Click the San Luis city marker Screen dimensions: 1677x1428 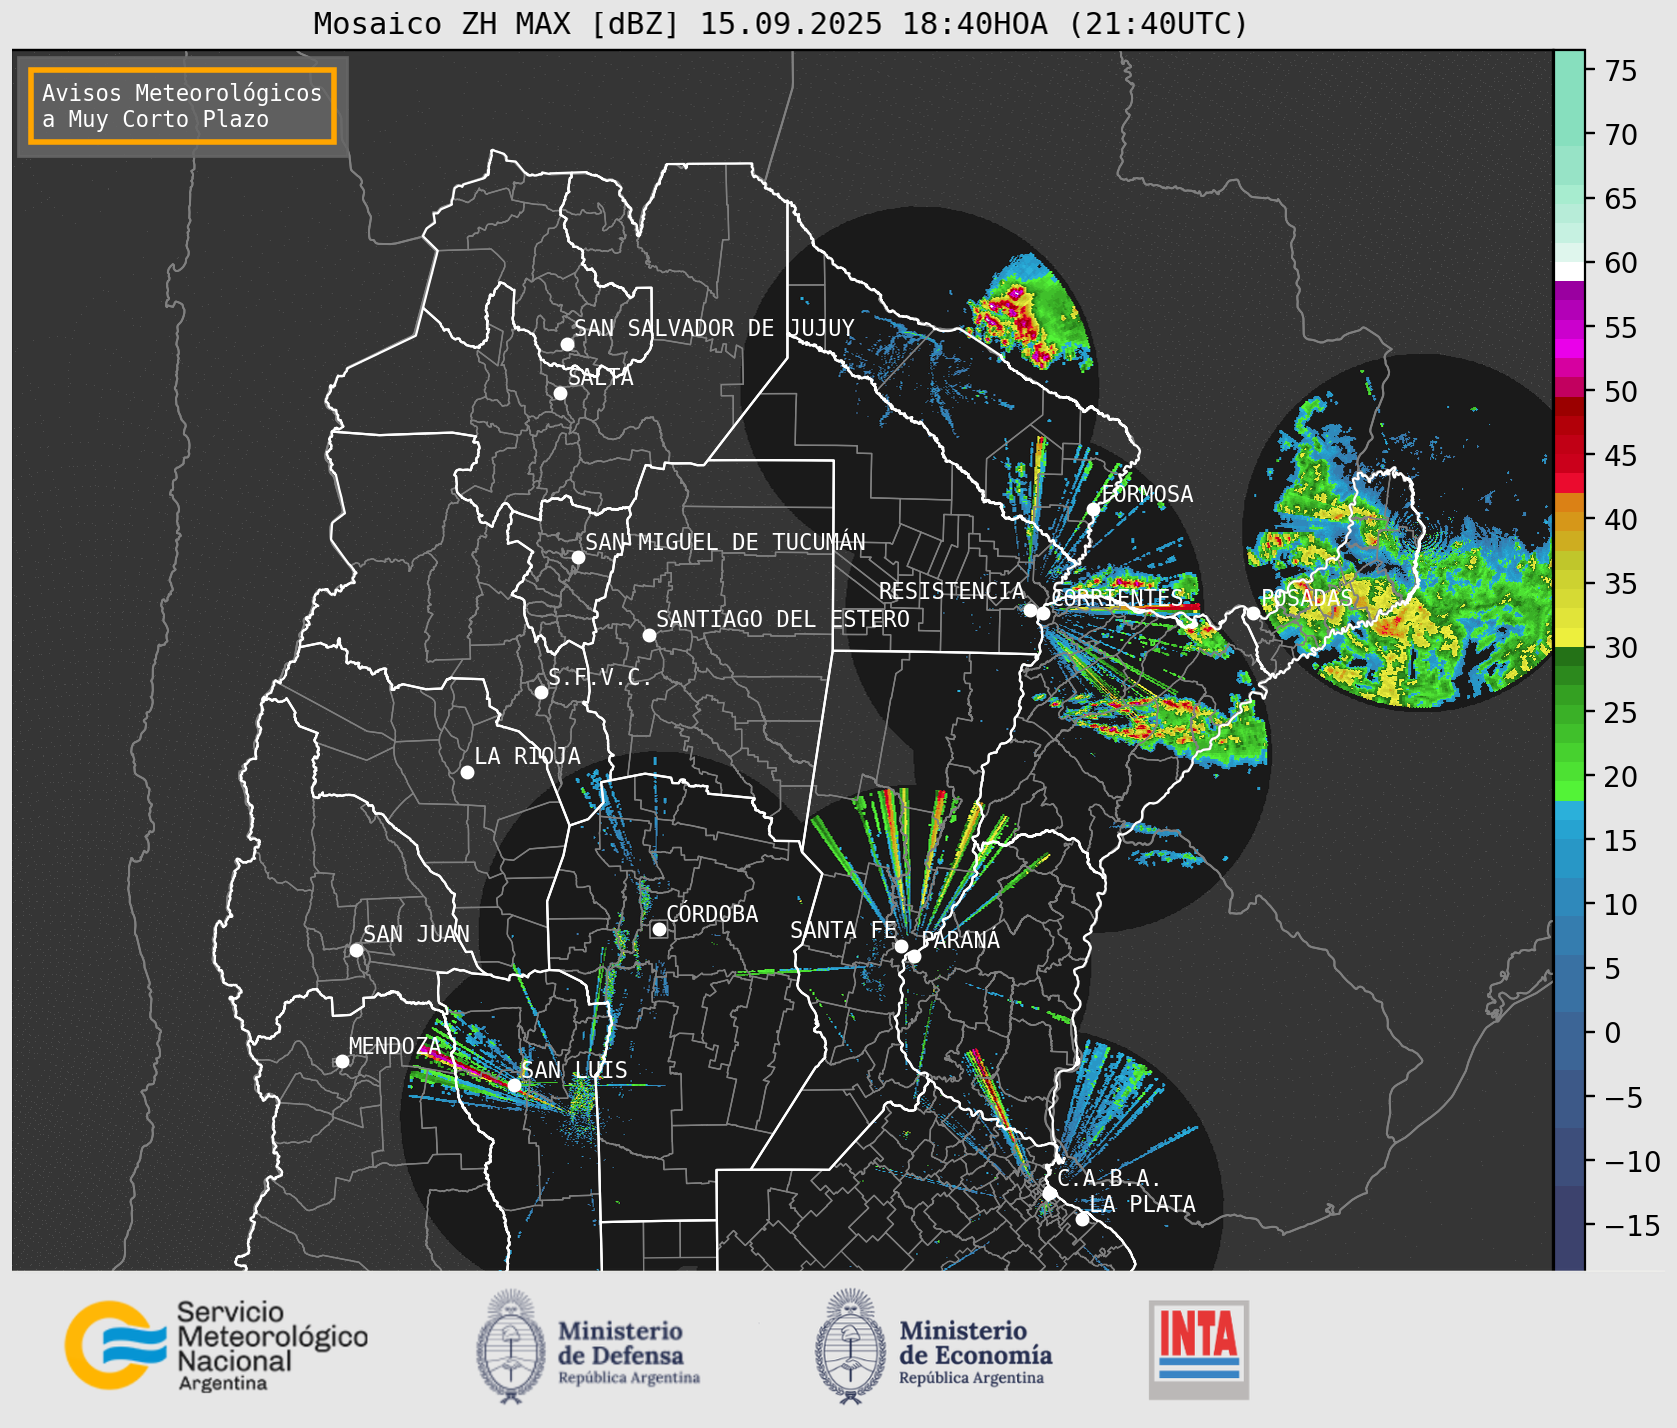tap(514, 1085)
